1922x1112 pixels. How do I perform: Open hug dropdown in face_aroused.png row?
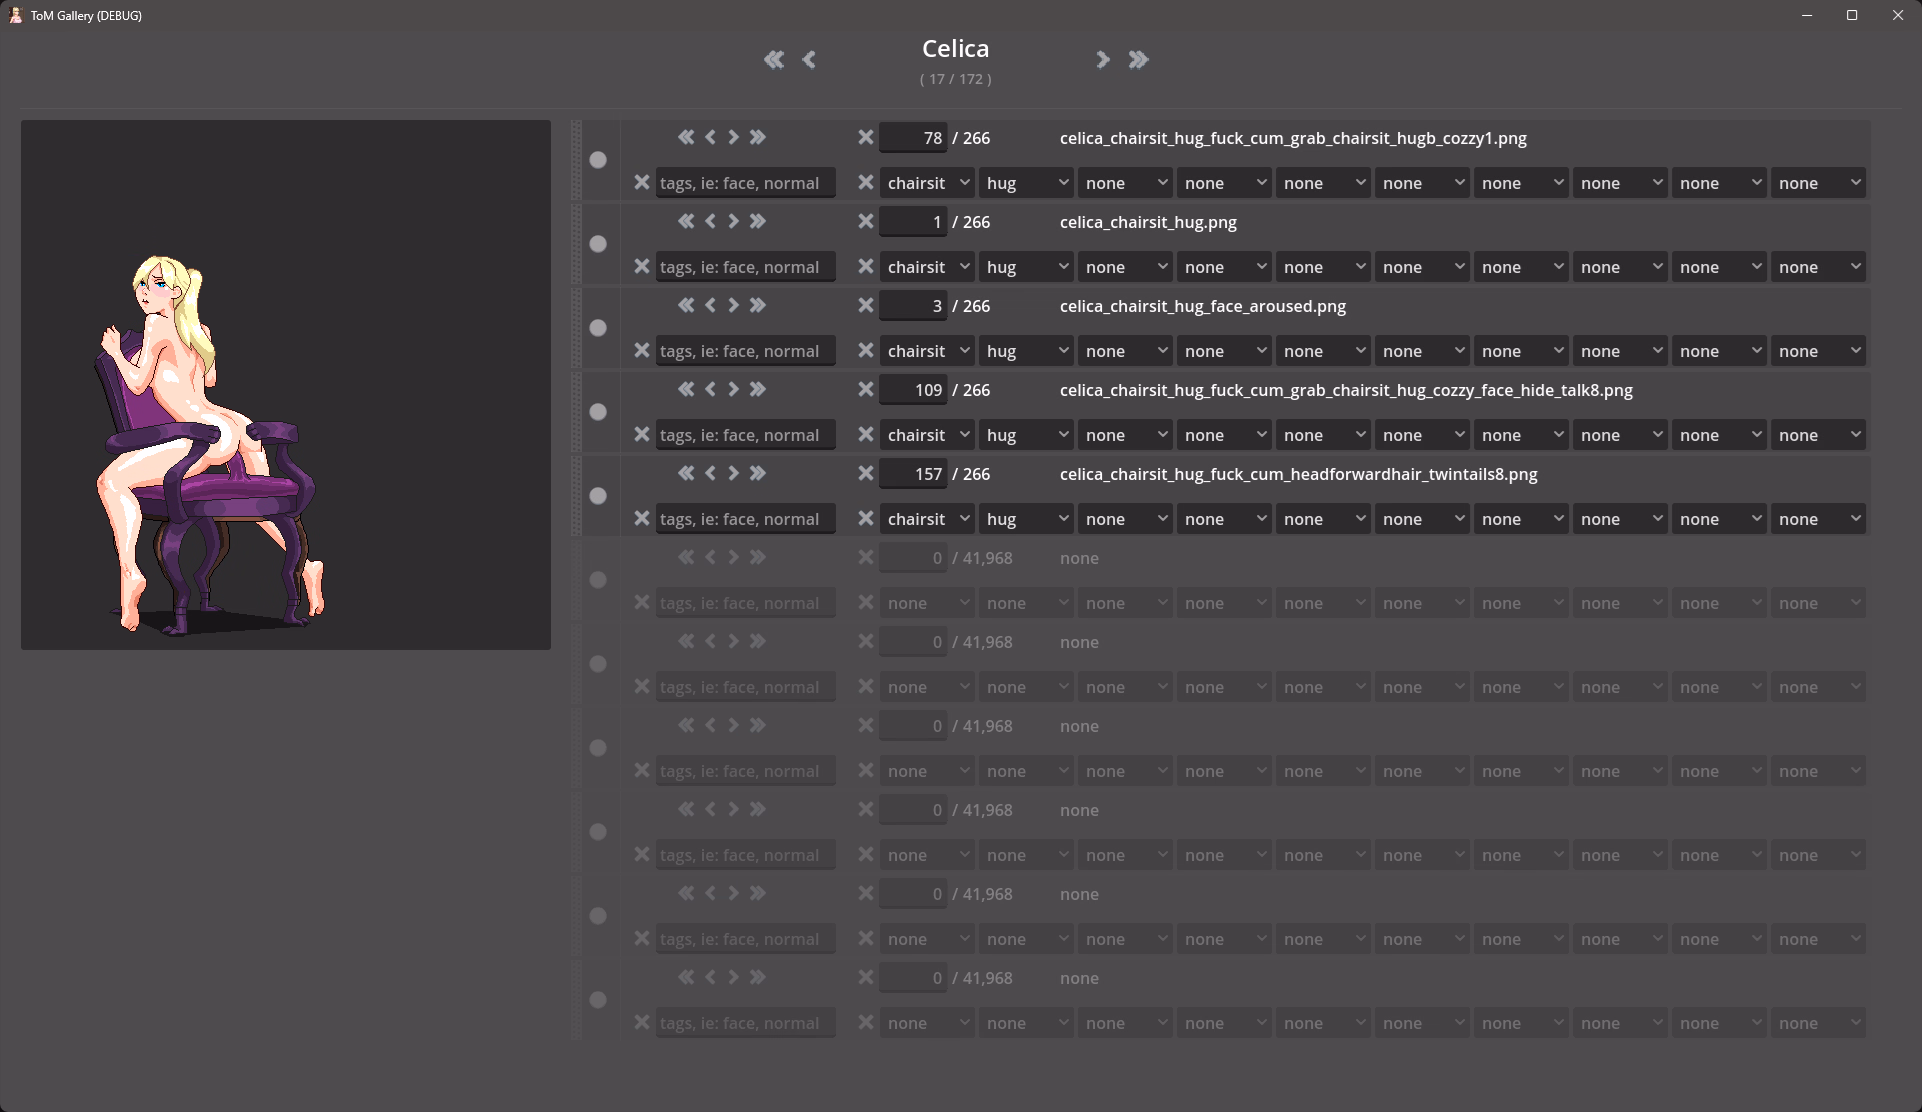coord(1026,351)
